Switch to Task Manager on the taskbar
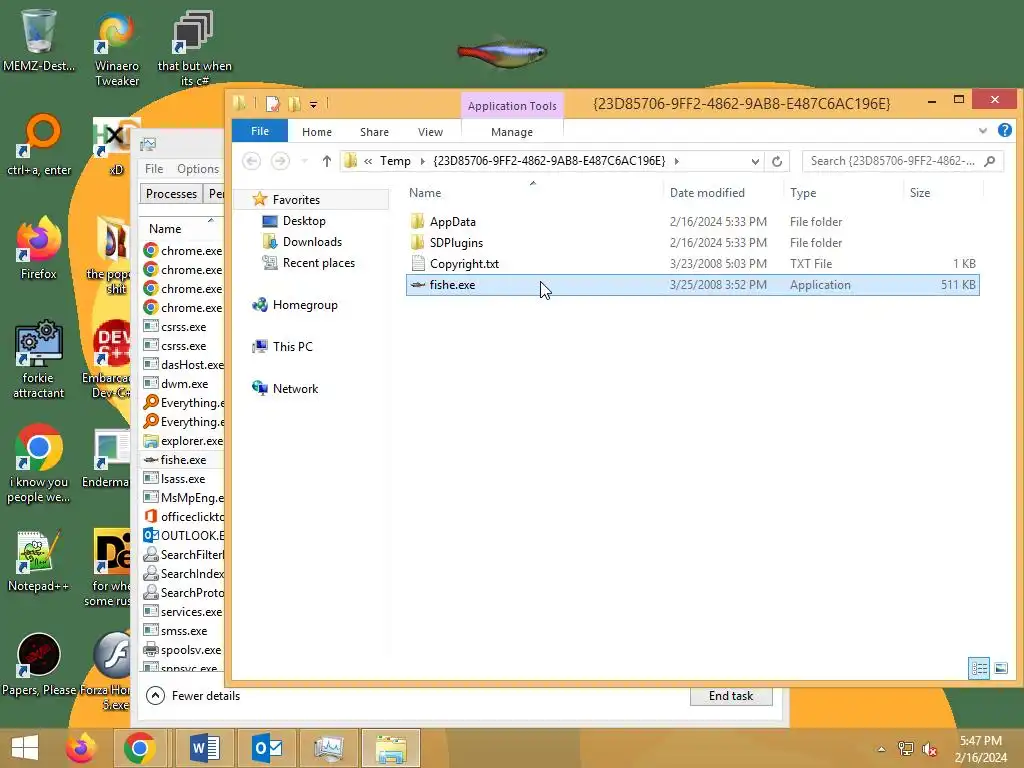1024x768 pixels. tap(328, 748)
